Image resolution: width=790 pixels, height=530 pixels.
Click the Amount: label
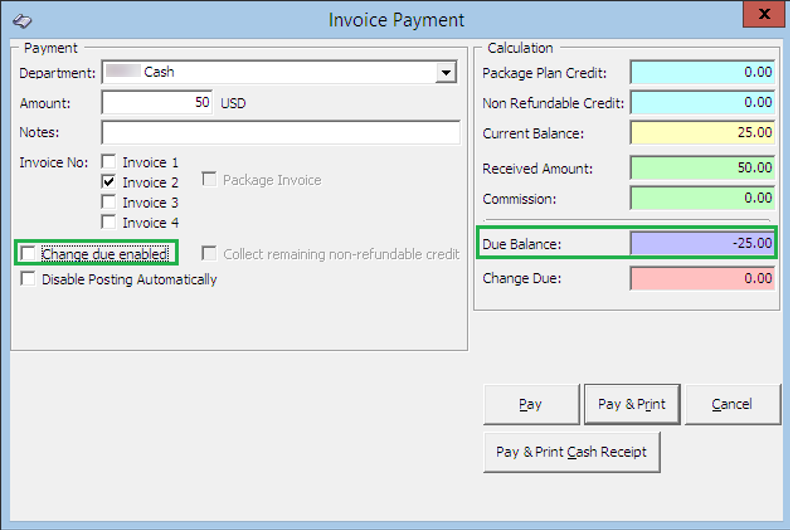tap(45, 103)
